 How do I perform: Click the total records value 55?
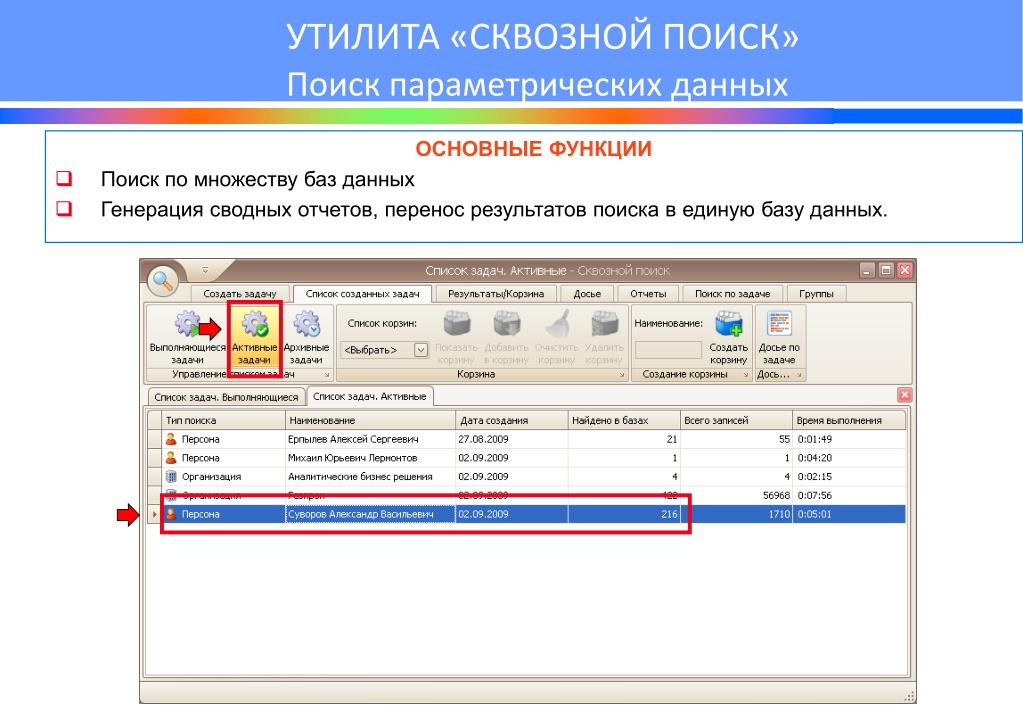tap(784, 439)
